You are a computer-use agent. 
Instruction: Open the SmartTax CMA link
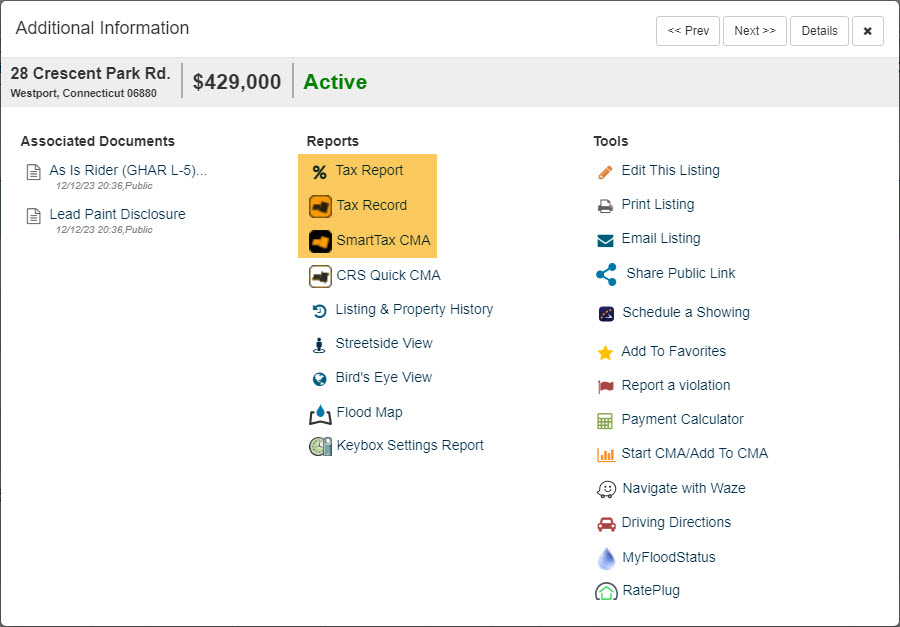click(x=383, y=241)
